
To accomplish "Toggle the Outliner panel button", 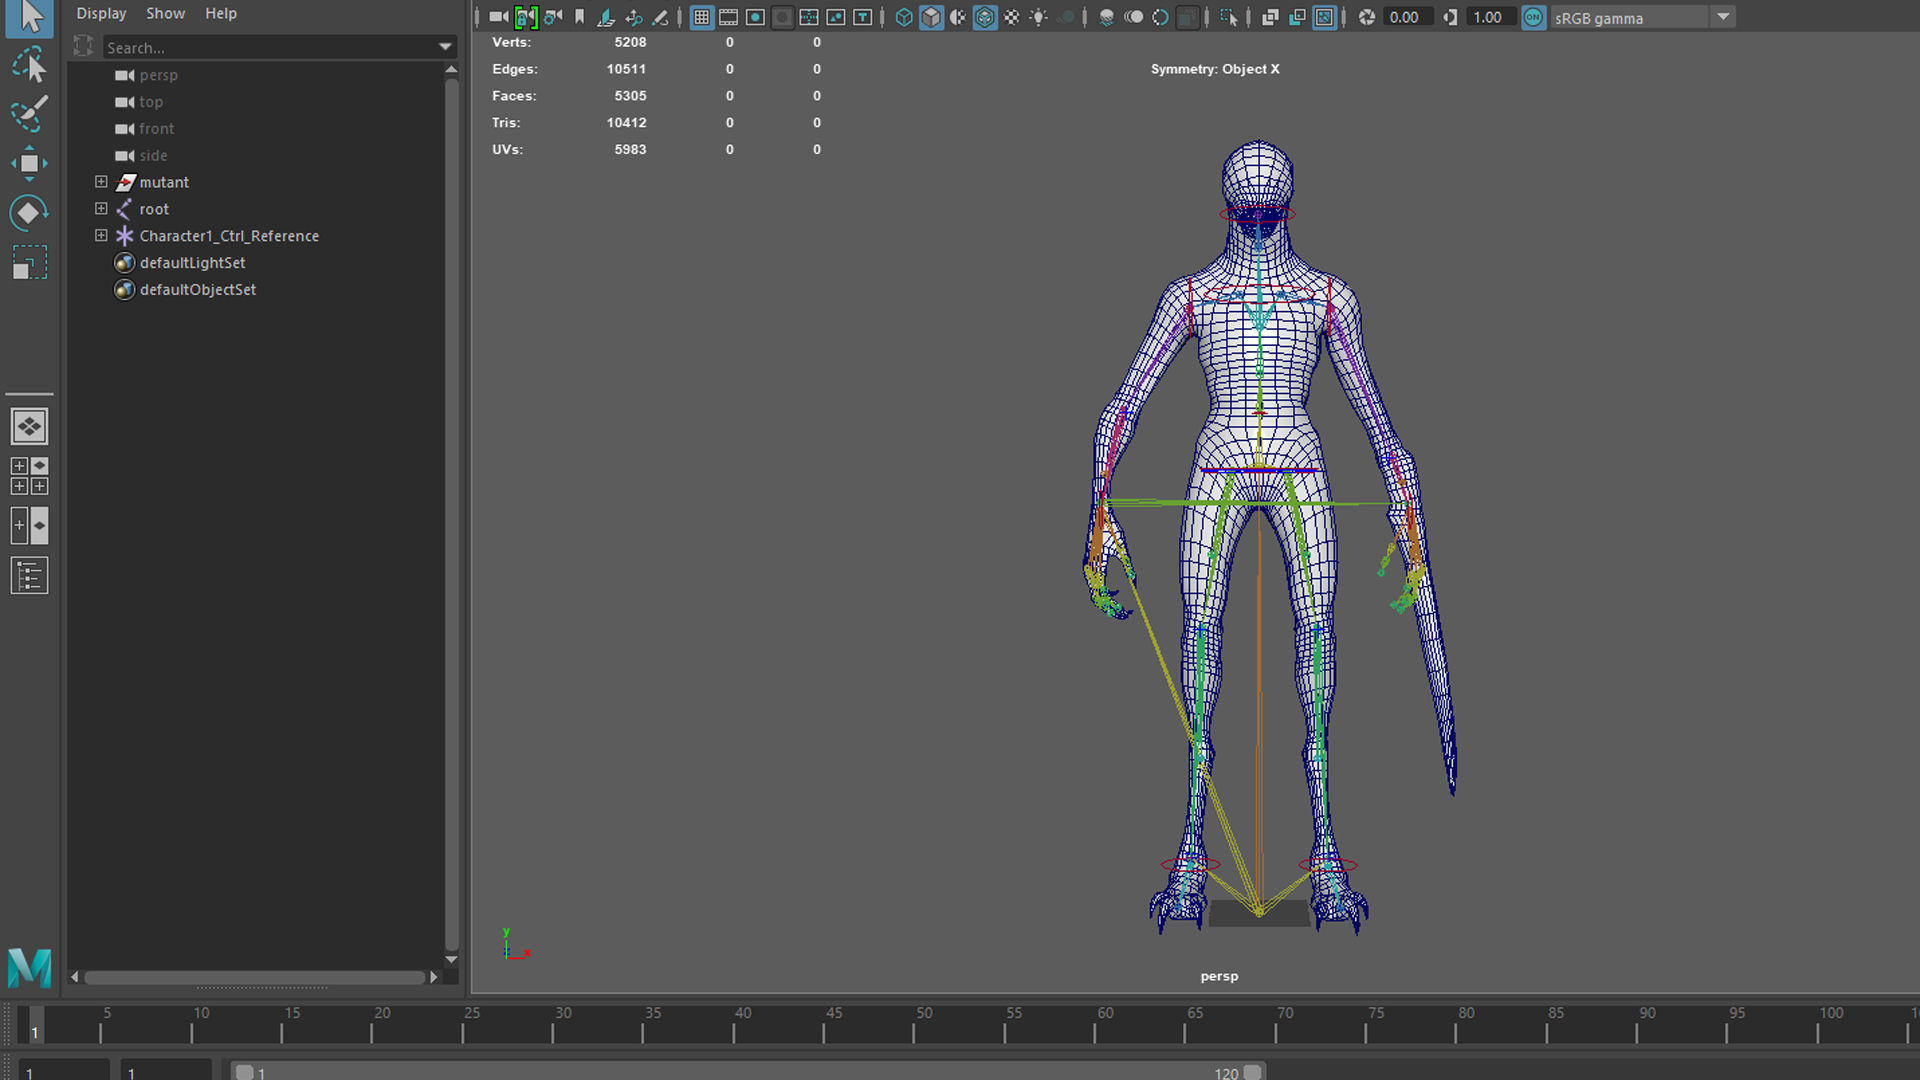I will 29,576.
